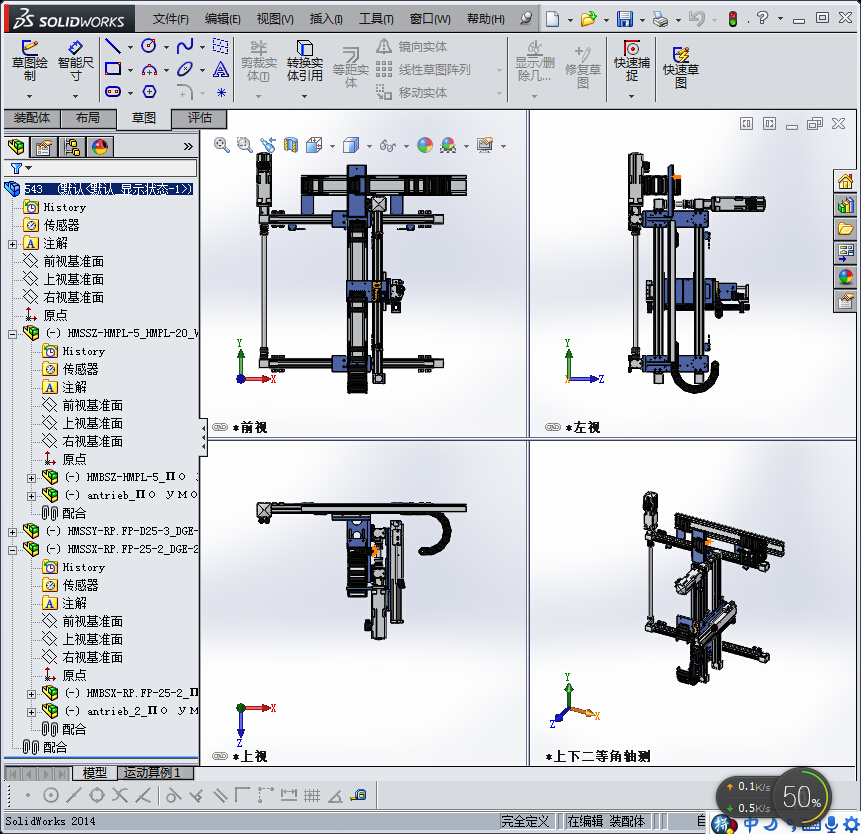Switch to the 布局 tab
This screenshot has height=834, width=861.
(88, 117)
